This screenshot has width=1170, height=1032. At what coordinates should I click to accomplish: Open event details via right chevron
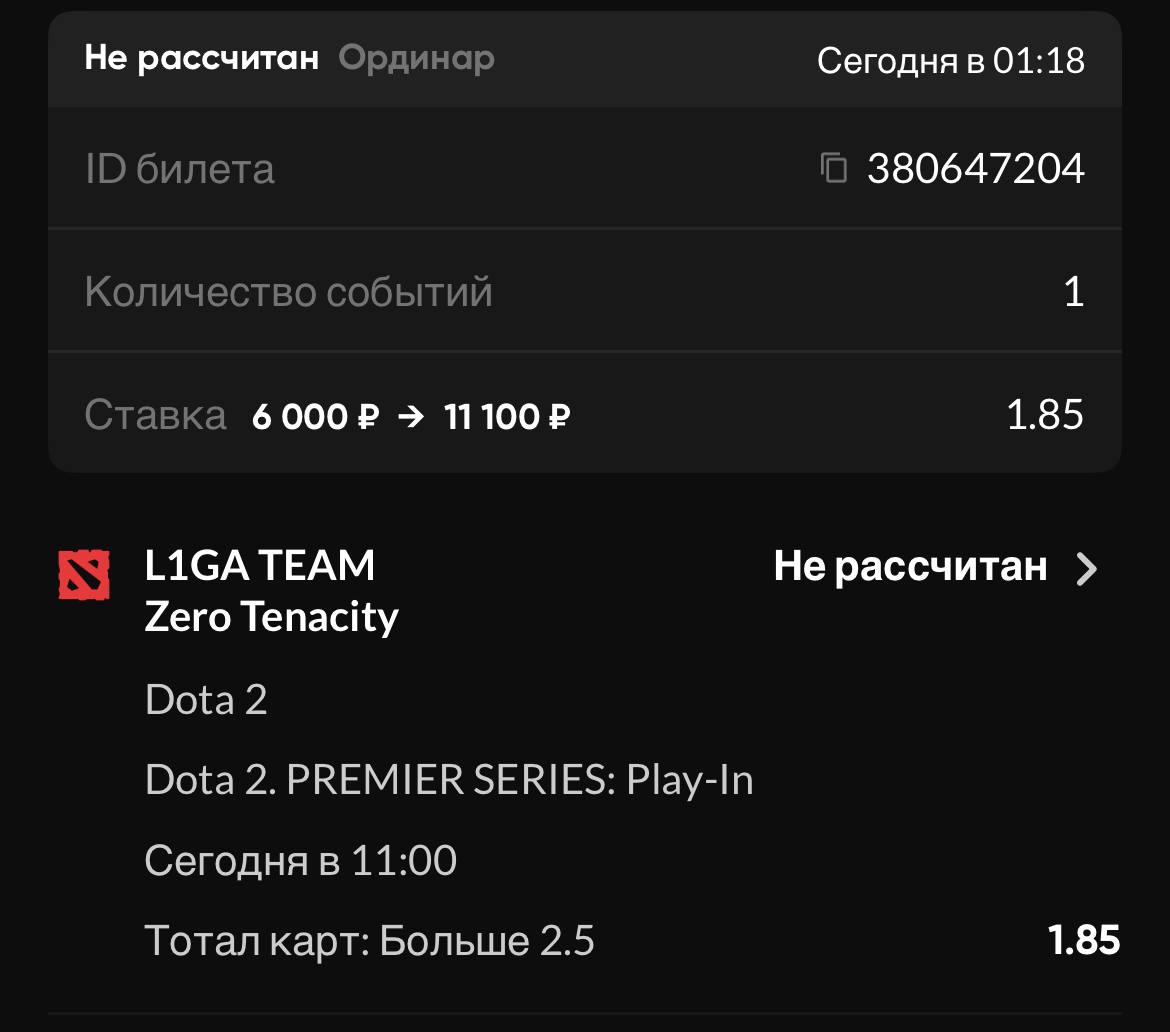(x=1086, y=569)
